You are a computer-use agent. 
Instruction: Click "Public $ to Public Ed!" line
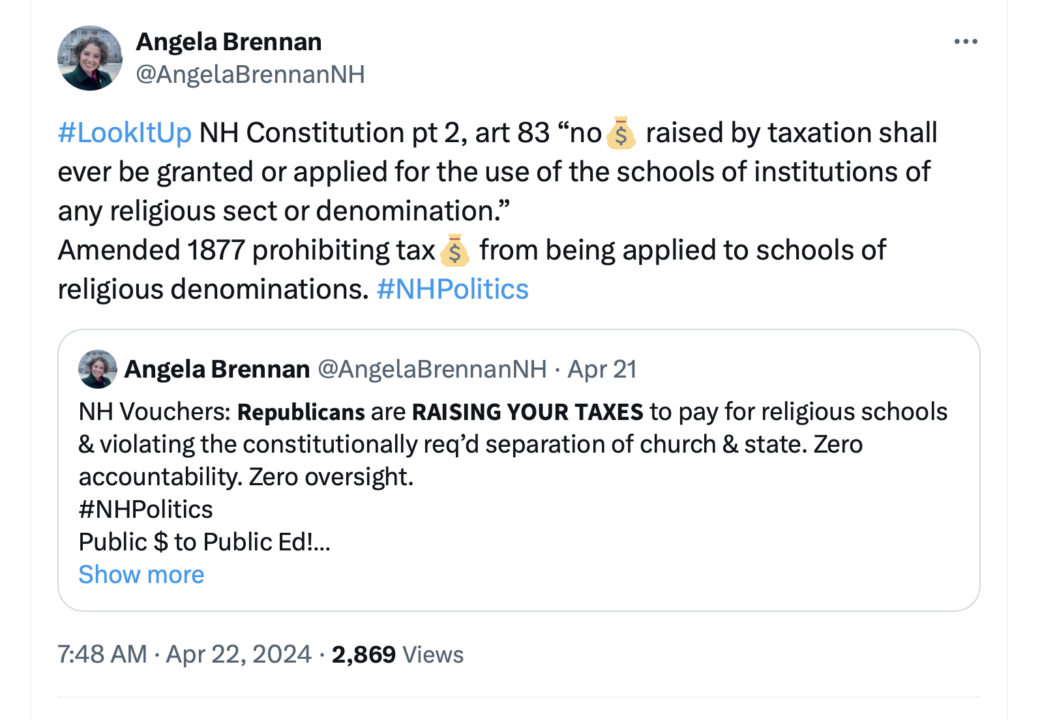(x=204, y=542)
